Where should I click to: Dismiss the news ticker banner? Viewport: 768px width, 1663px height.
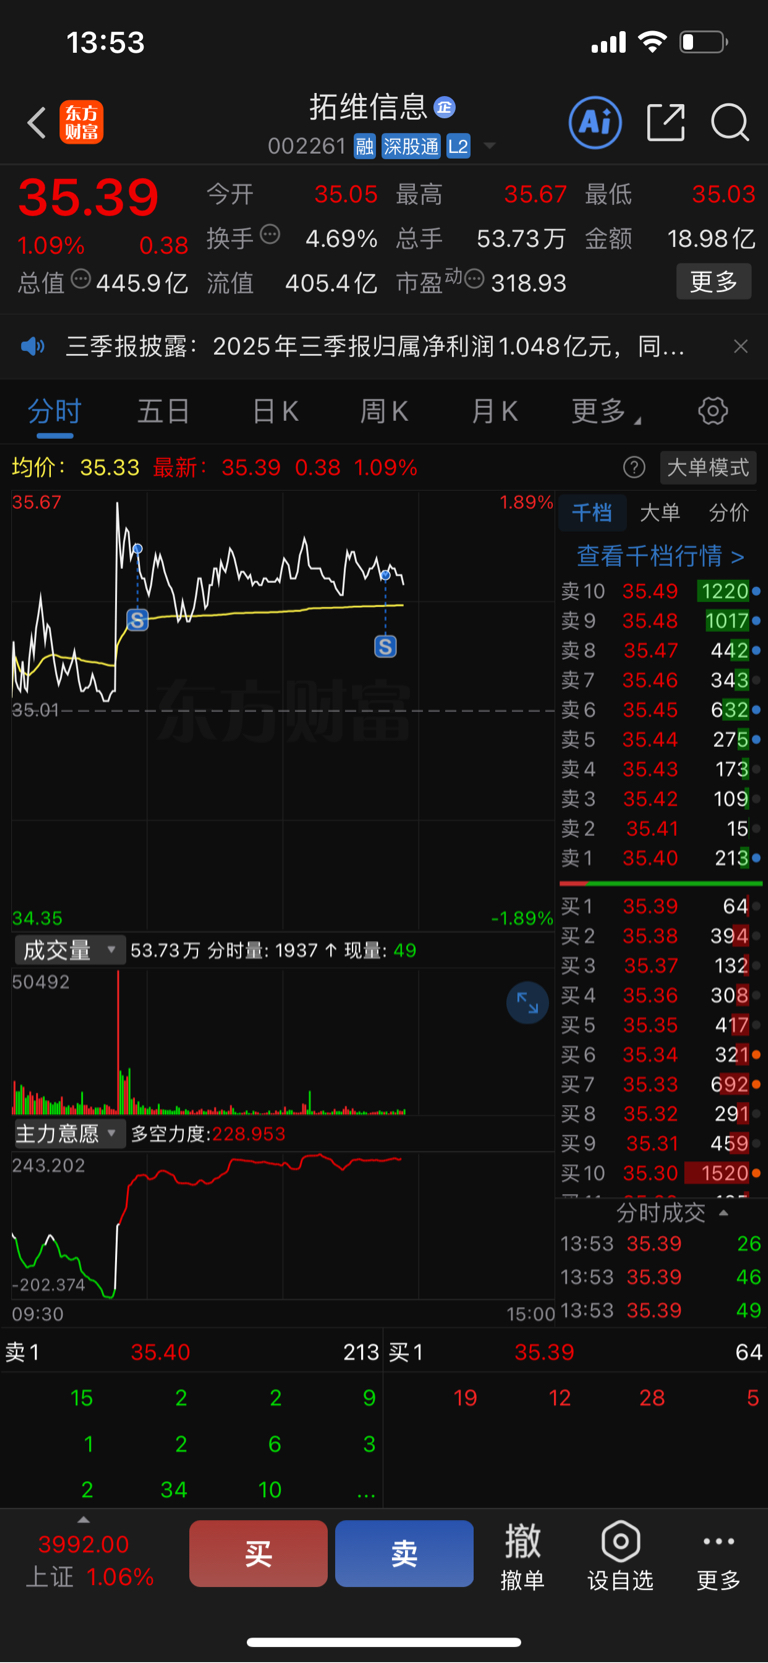(741, 346)
